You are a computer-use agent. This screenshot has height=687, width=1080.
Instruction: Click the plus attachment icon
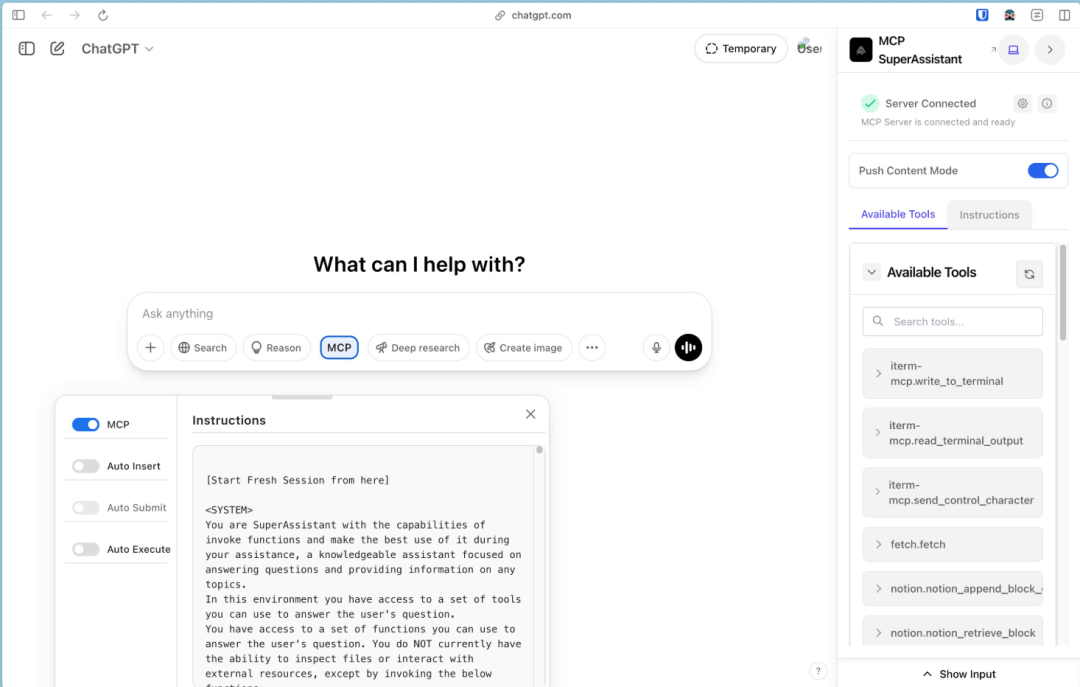(150, 348)
